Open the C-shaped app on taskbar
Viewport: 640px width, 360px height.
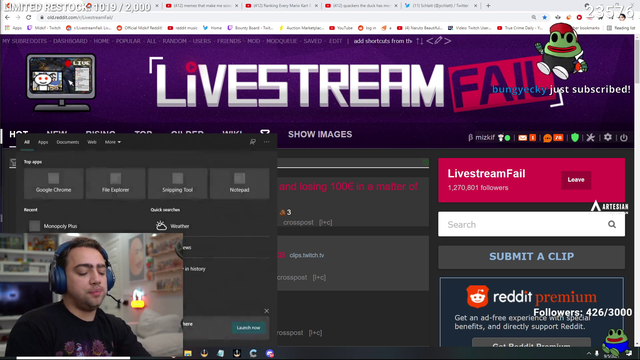(253, 353)
